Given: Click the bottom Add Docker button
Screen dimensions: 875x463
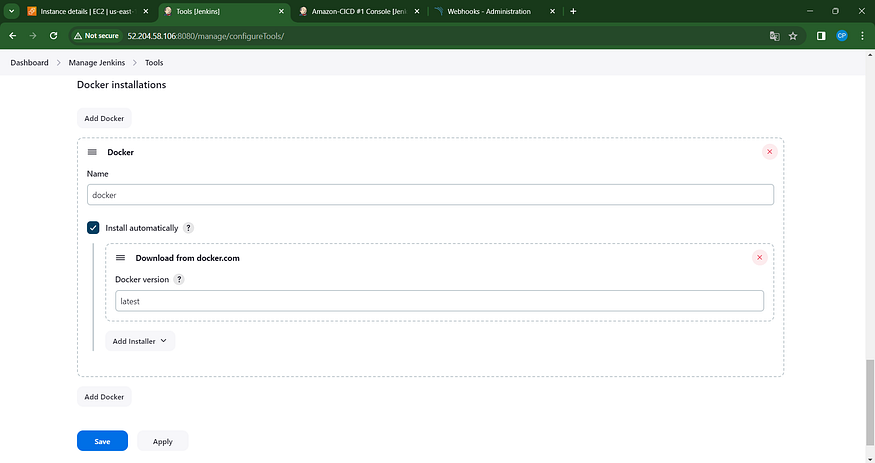Looking at the screenshot, I should 104,397.
